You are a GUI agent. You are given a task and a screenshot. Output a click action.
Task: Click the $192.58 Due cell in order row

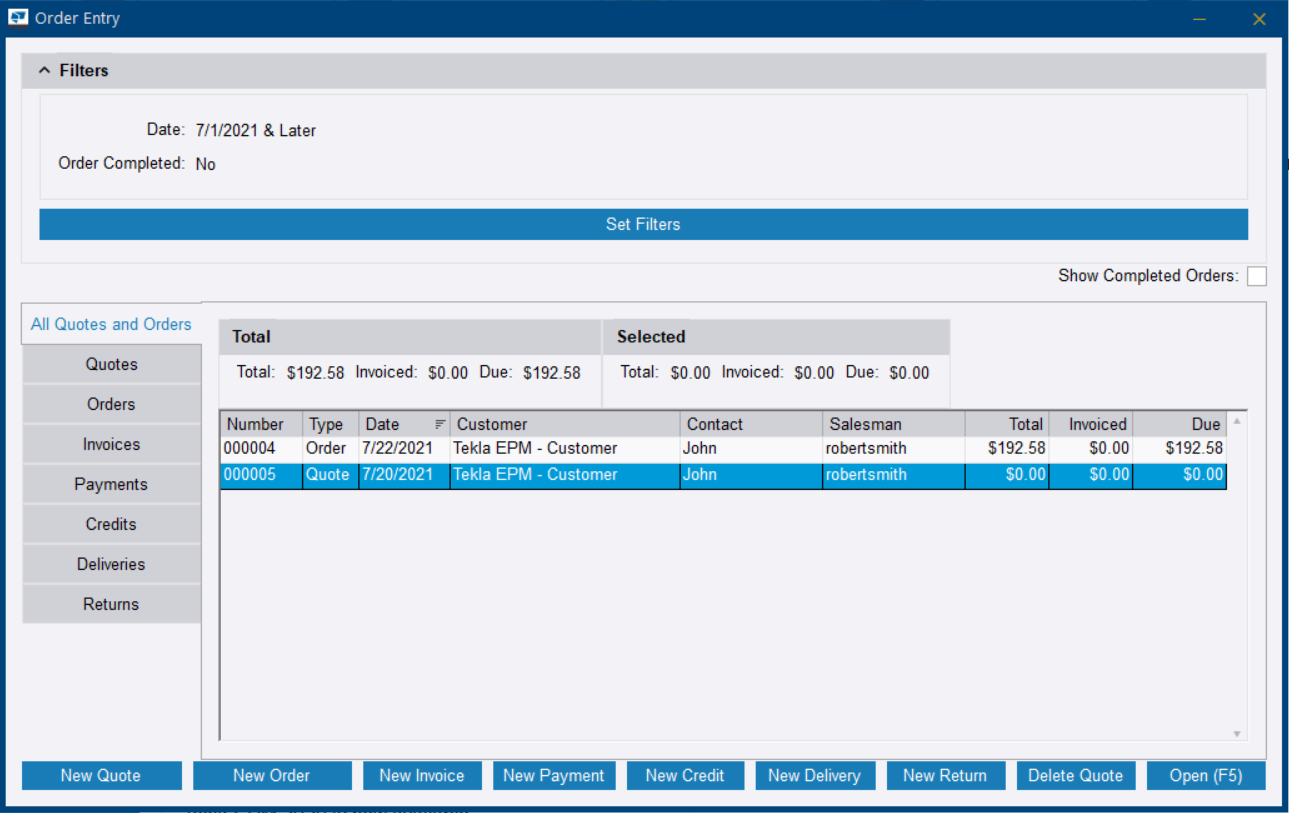coord(1179,449)
